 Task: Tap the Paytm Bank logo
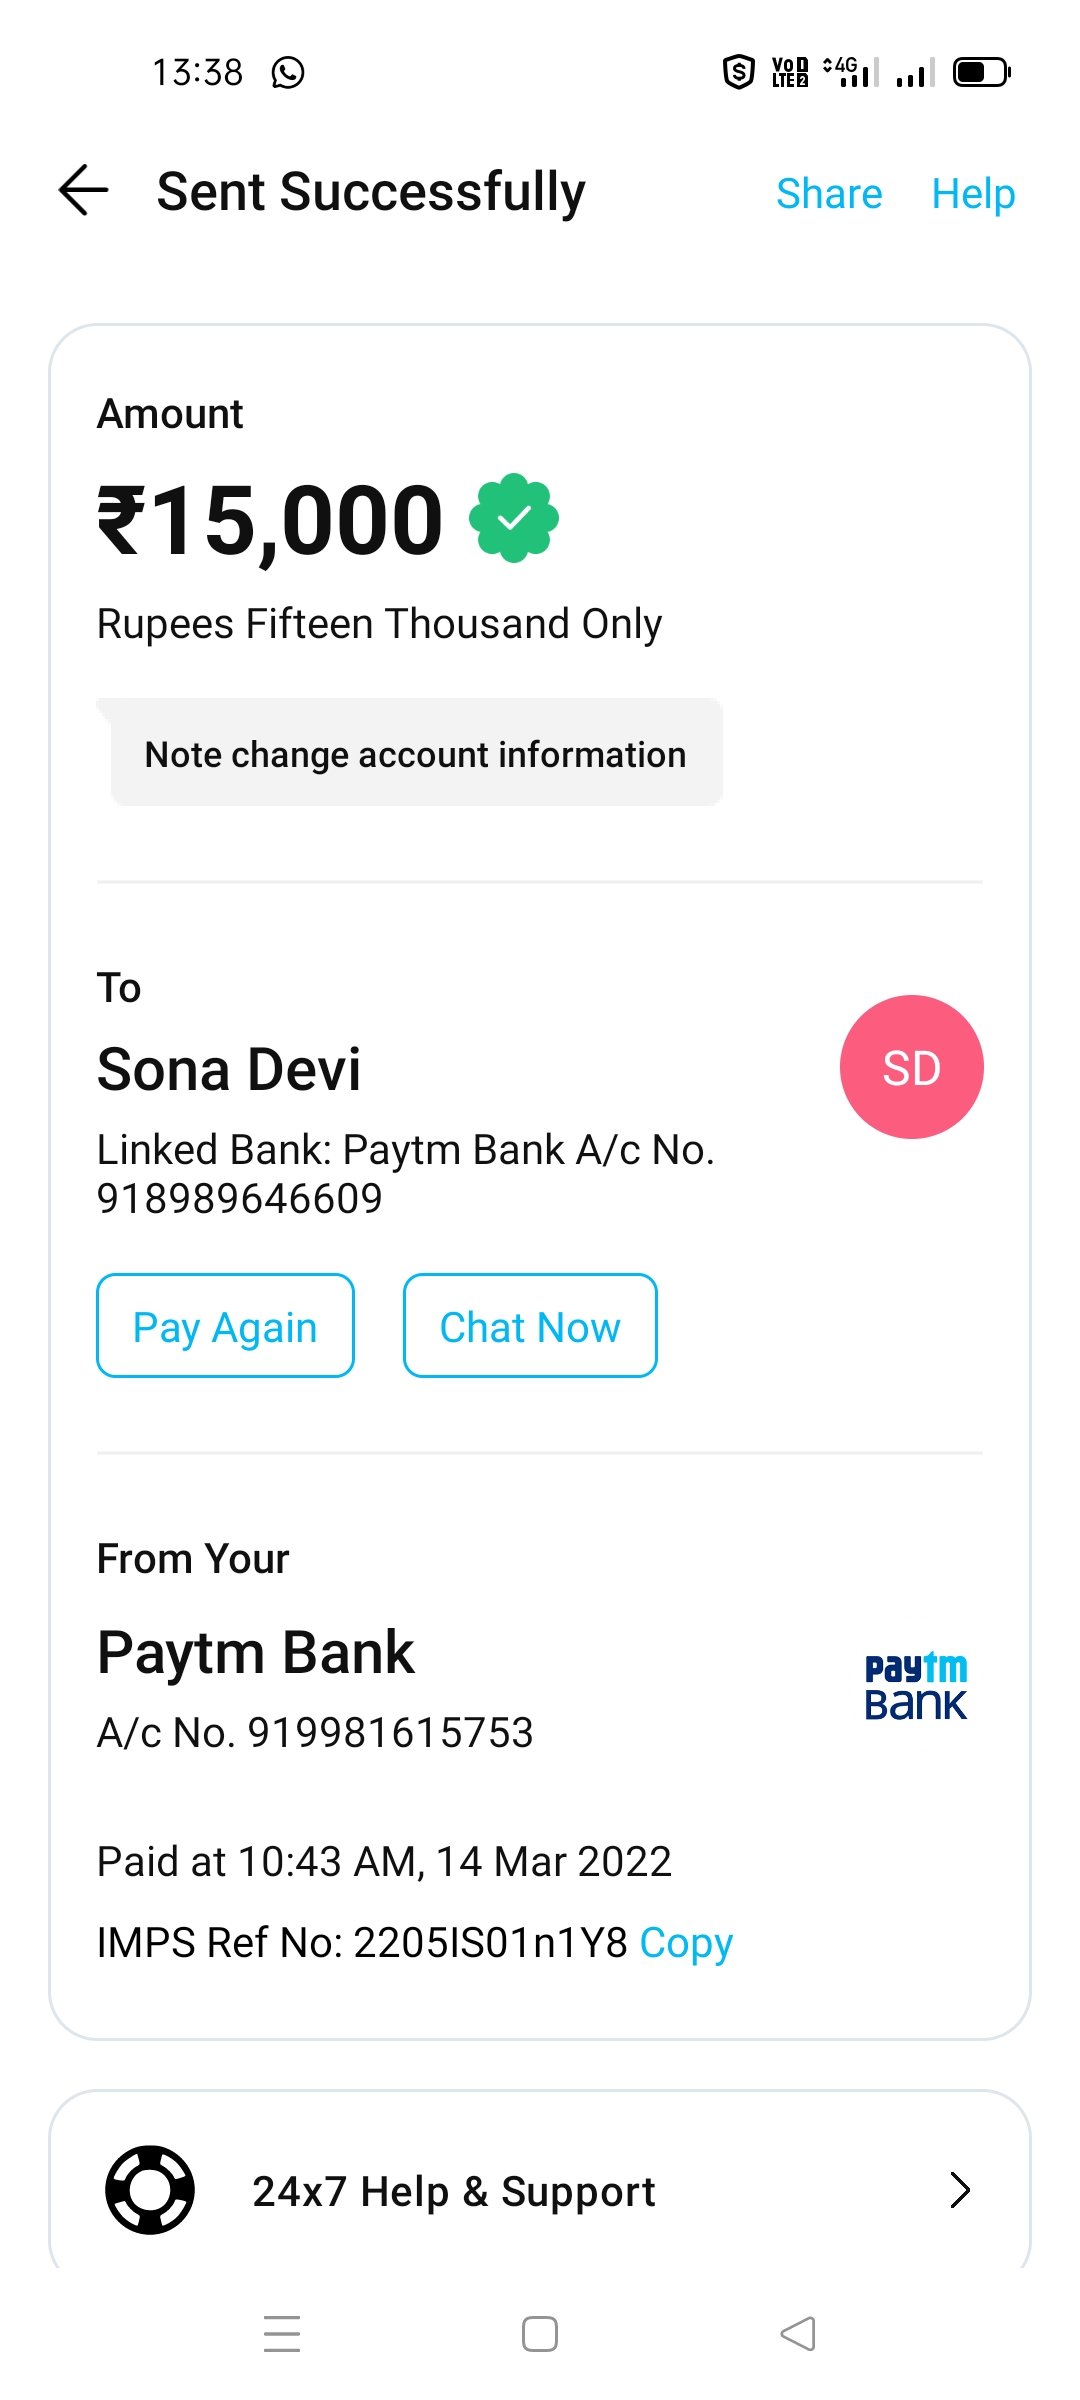click(x=915, y=1687)
